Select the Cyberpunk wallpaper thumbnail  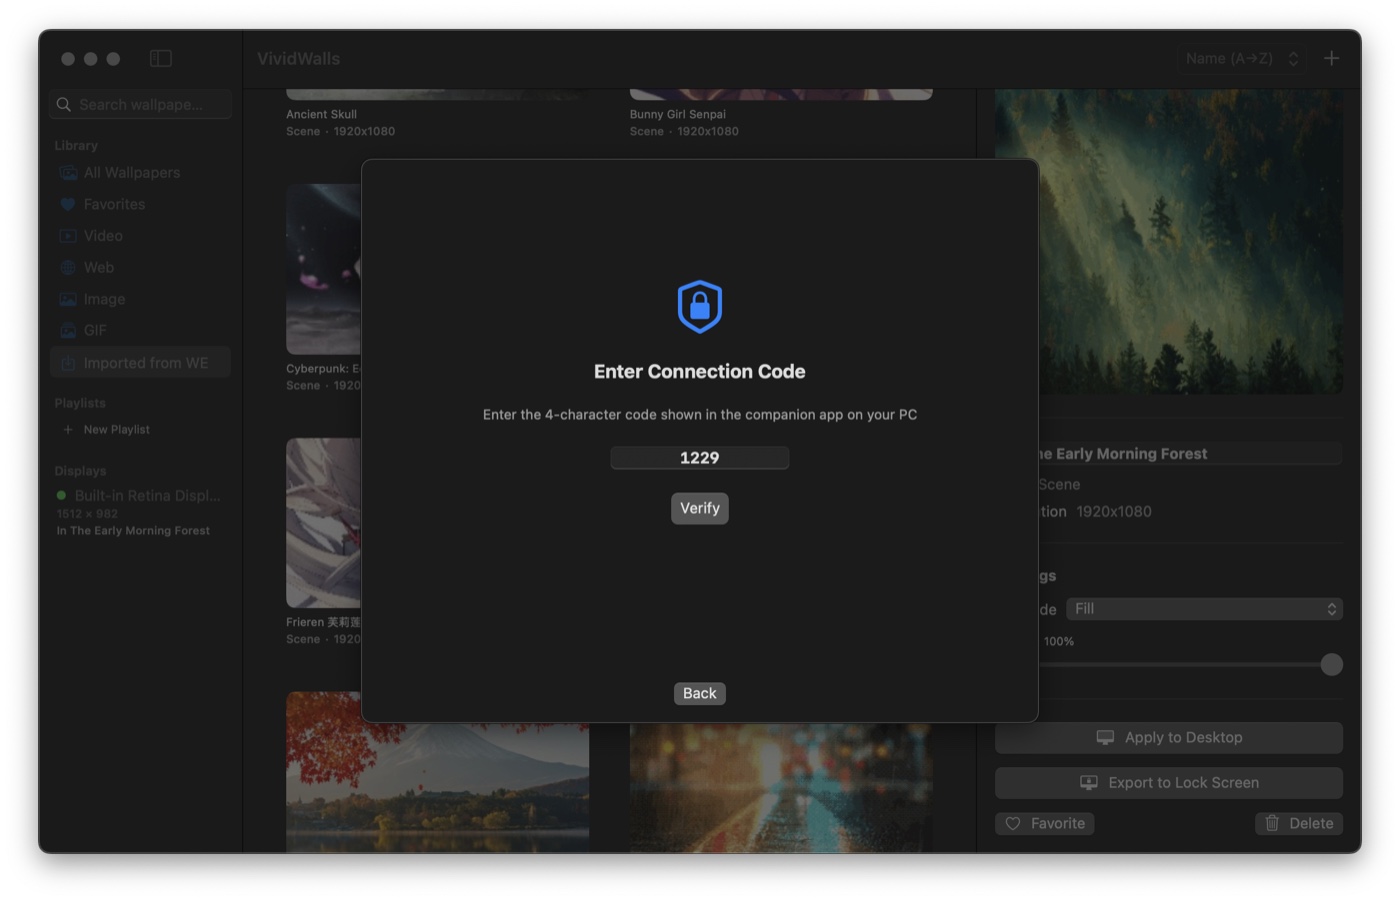point(323,269)
